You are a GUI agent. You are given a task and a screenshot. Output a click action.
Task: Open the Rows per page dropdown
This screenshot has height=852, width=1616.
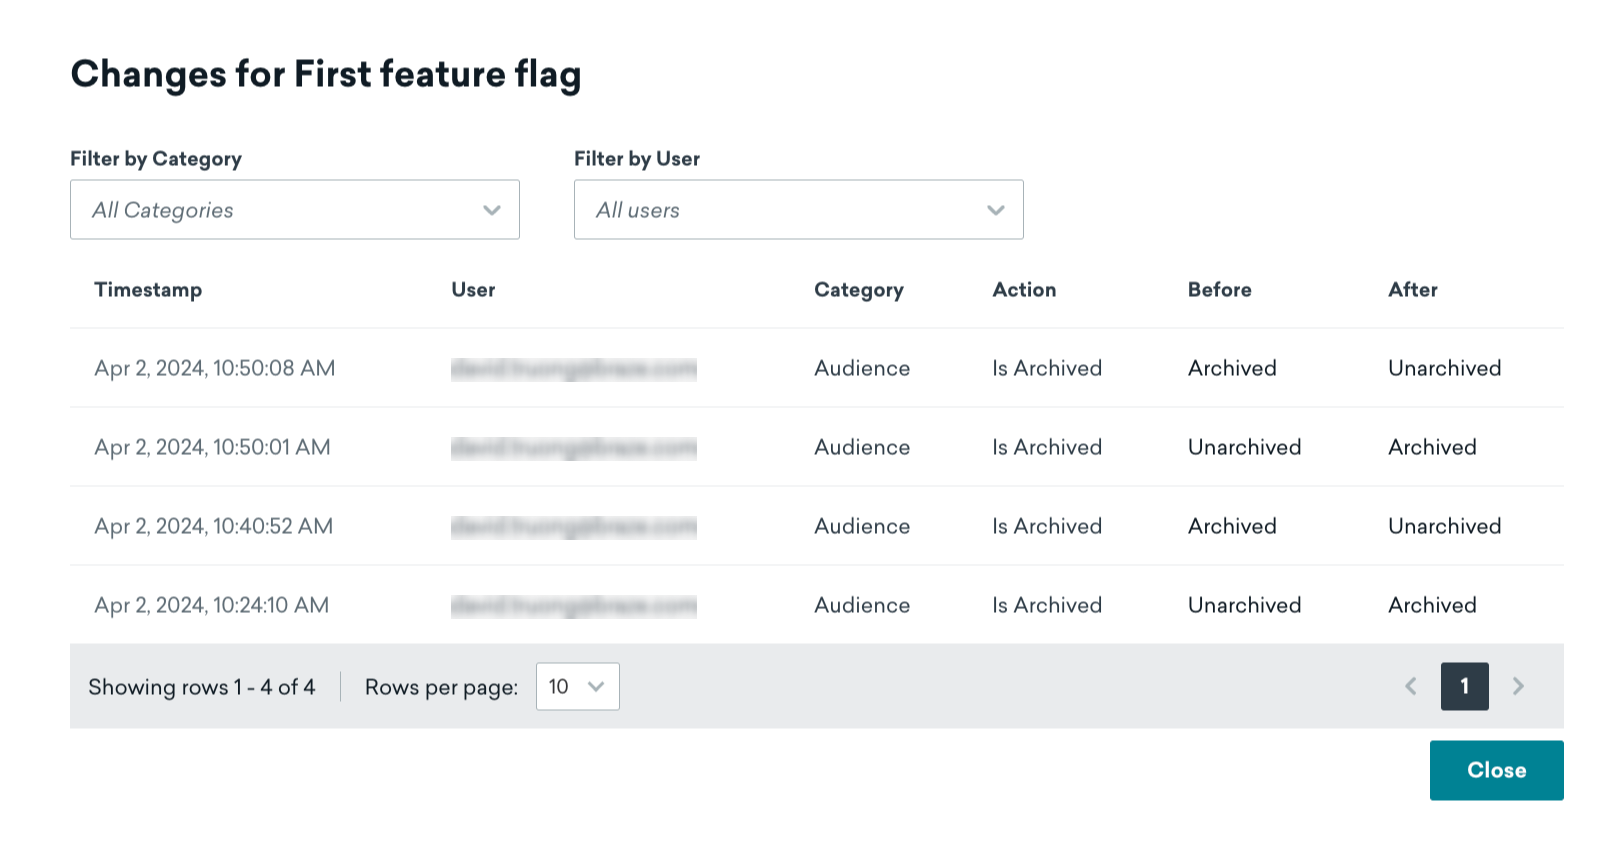tap(578, 687)
